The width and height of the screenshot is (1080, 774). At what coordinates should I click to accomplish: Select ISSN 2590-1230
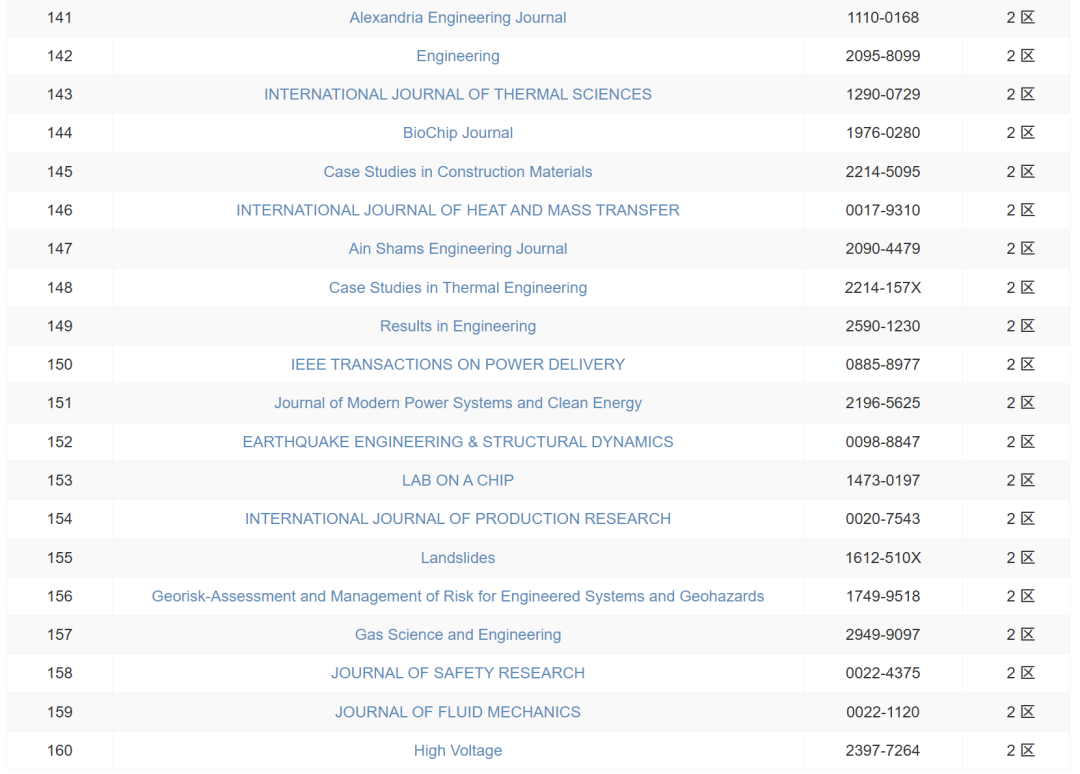[882, 326]
